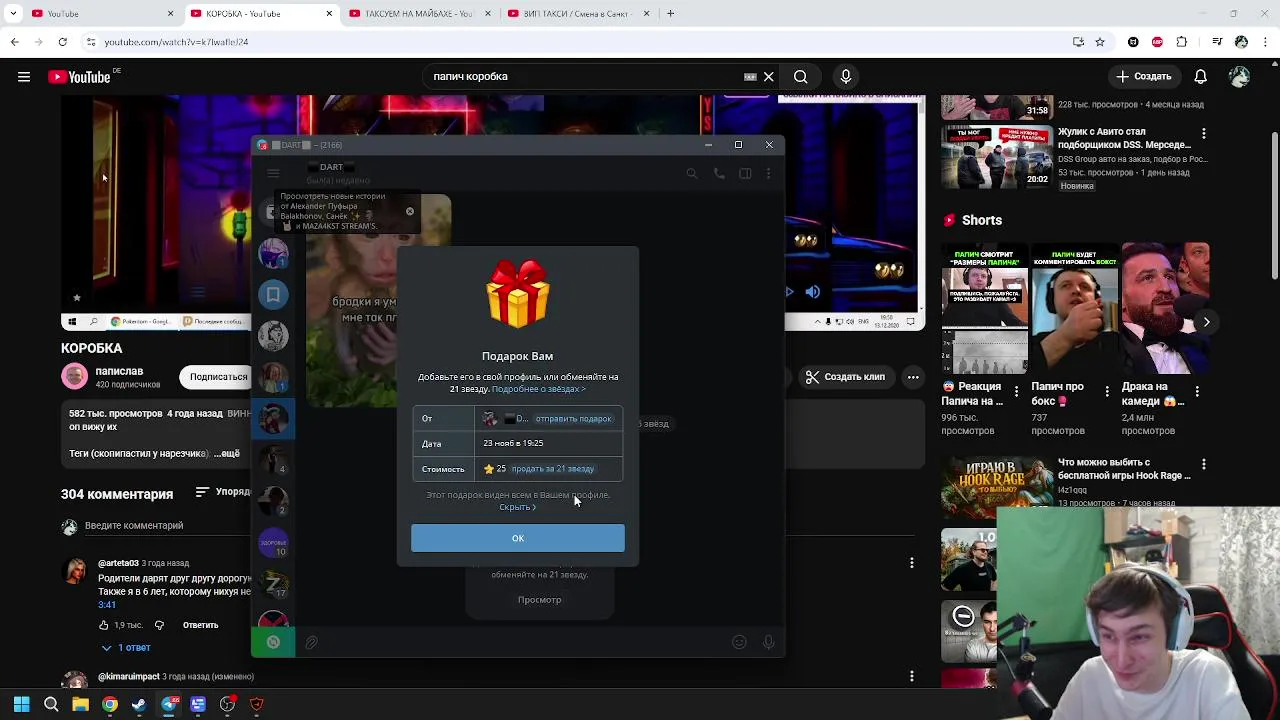Image resolution: width=1280 pixels, height=720 pixels.
Task: Clear the YouTube search text
Action: tap(768, 76)
